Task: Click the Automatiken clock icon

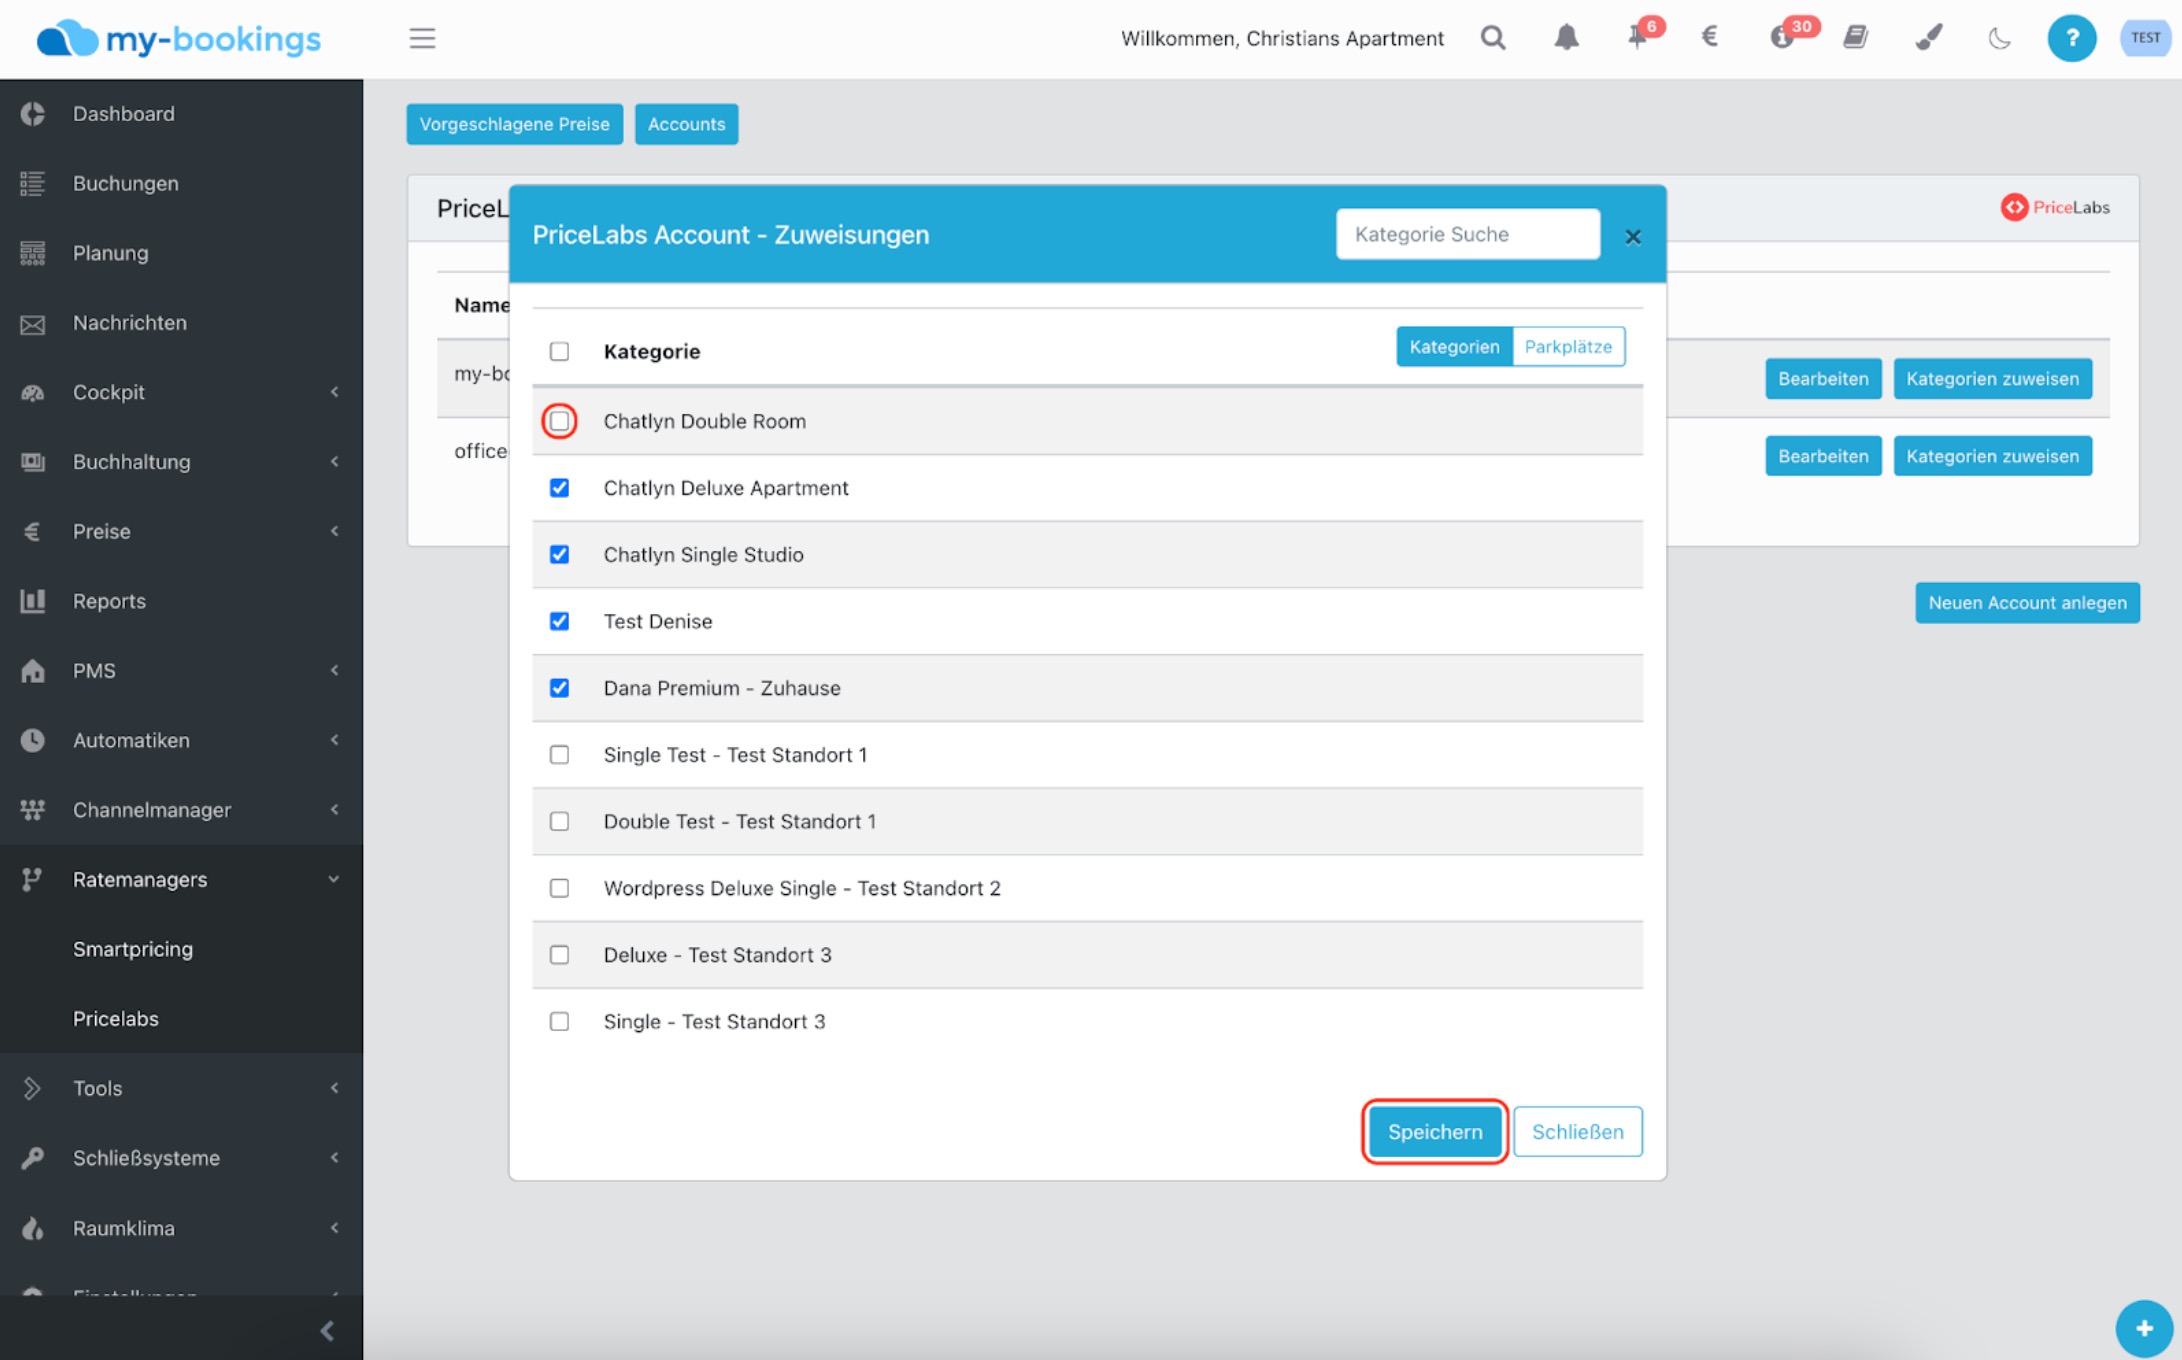Action: click(33, 740)
